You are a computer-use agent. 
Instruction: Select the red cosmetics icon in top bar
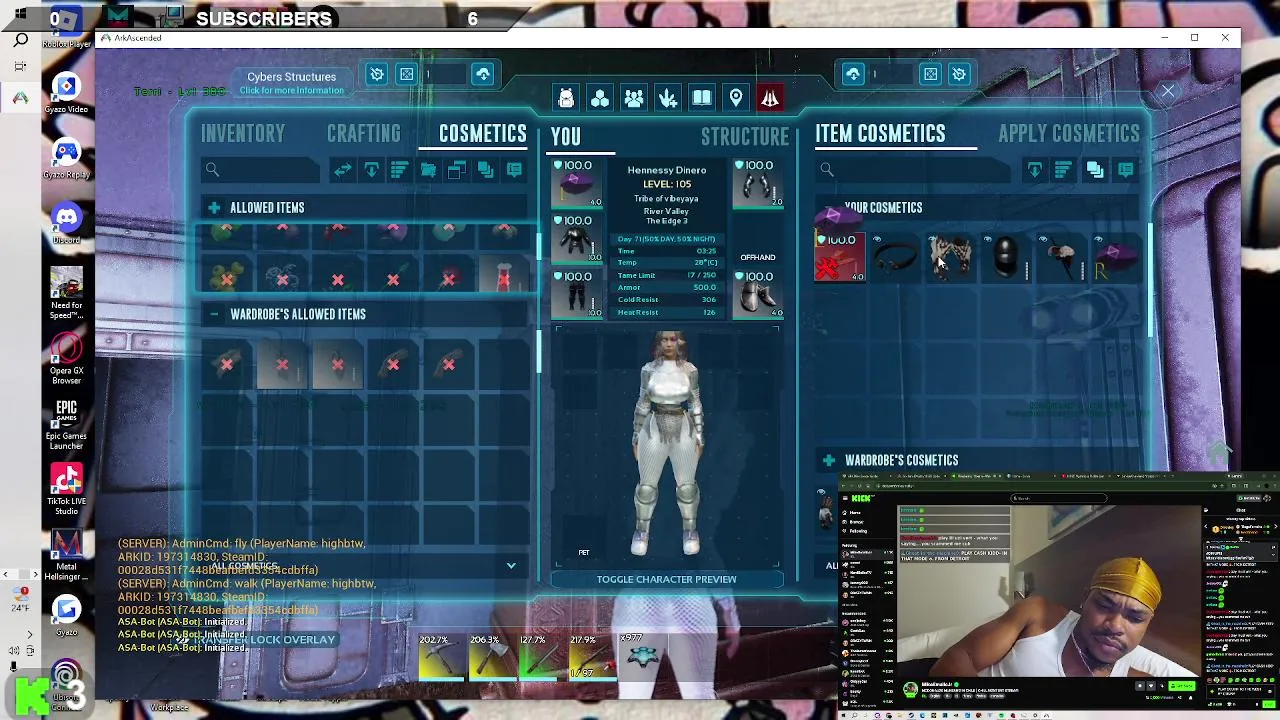770,98
